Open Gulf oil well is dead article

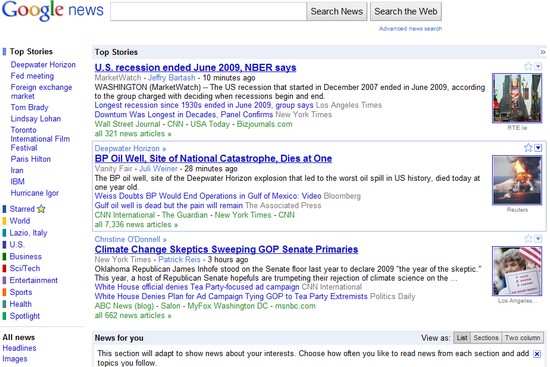click(169, 205)
